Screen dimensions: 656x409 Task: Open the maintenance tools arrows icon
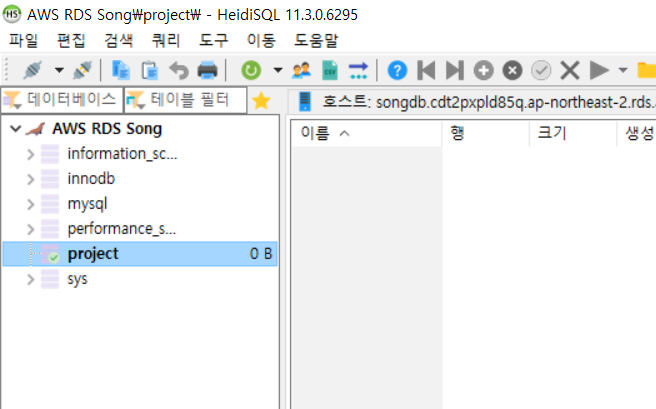[x=358, y=70]
